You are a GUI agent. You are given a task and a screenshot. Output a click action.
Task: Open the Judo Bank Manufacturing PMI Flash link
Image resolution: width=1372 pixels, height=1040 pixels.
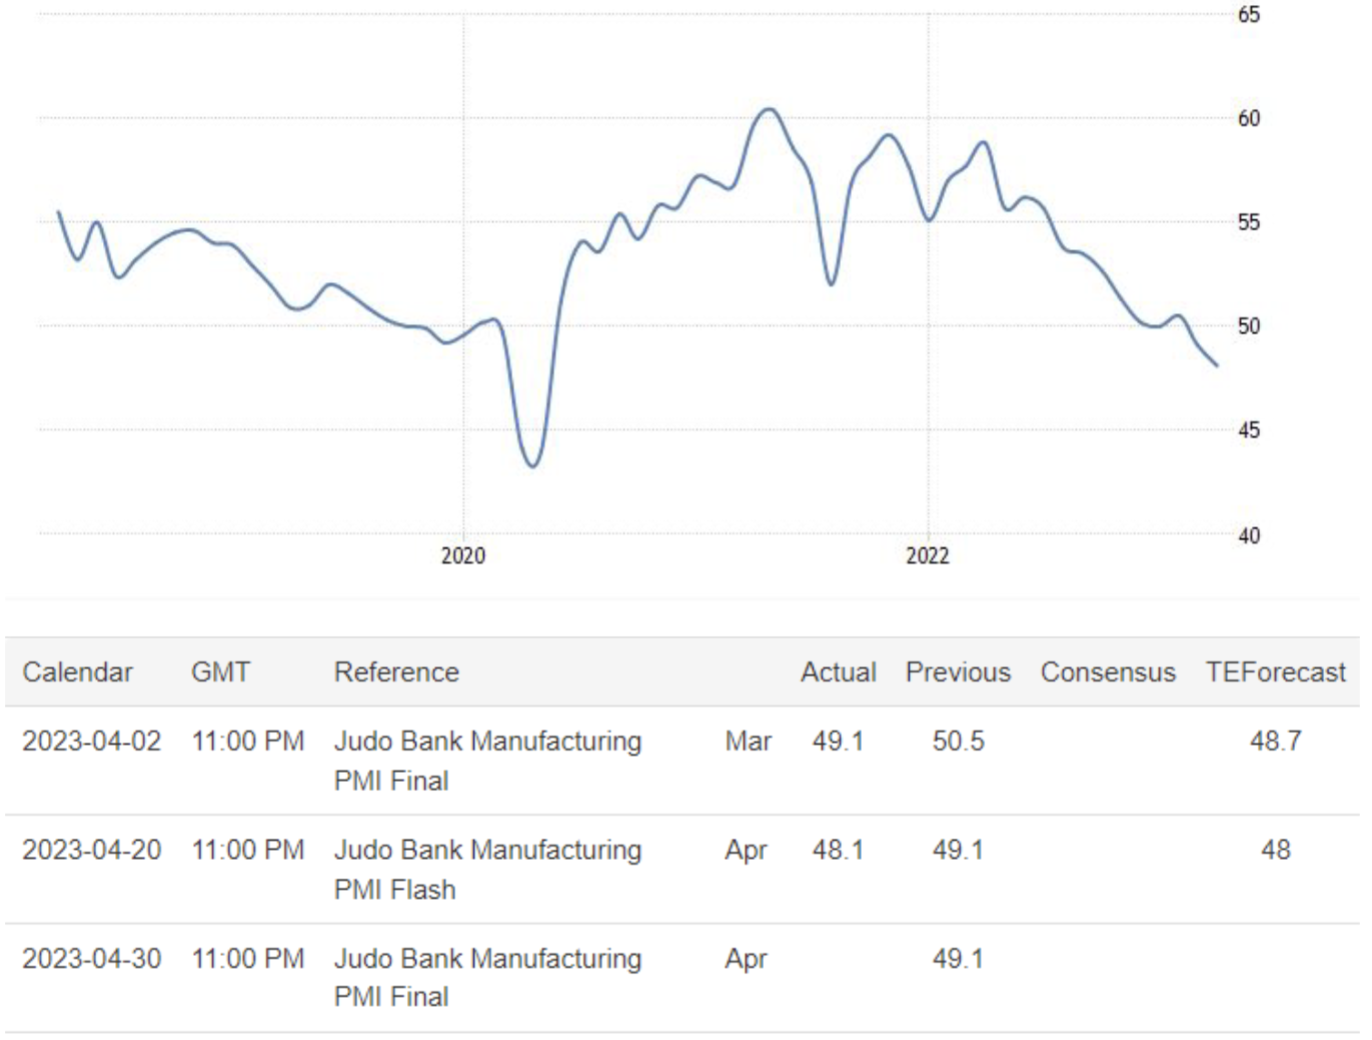point(487,869)
